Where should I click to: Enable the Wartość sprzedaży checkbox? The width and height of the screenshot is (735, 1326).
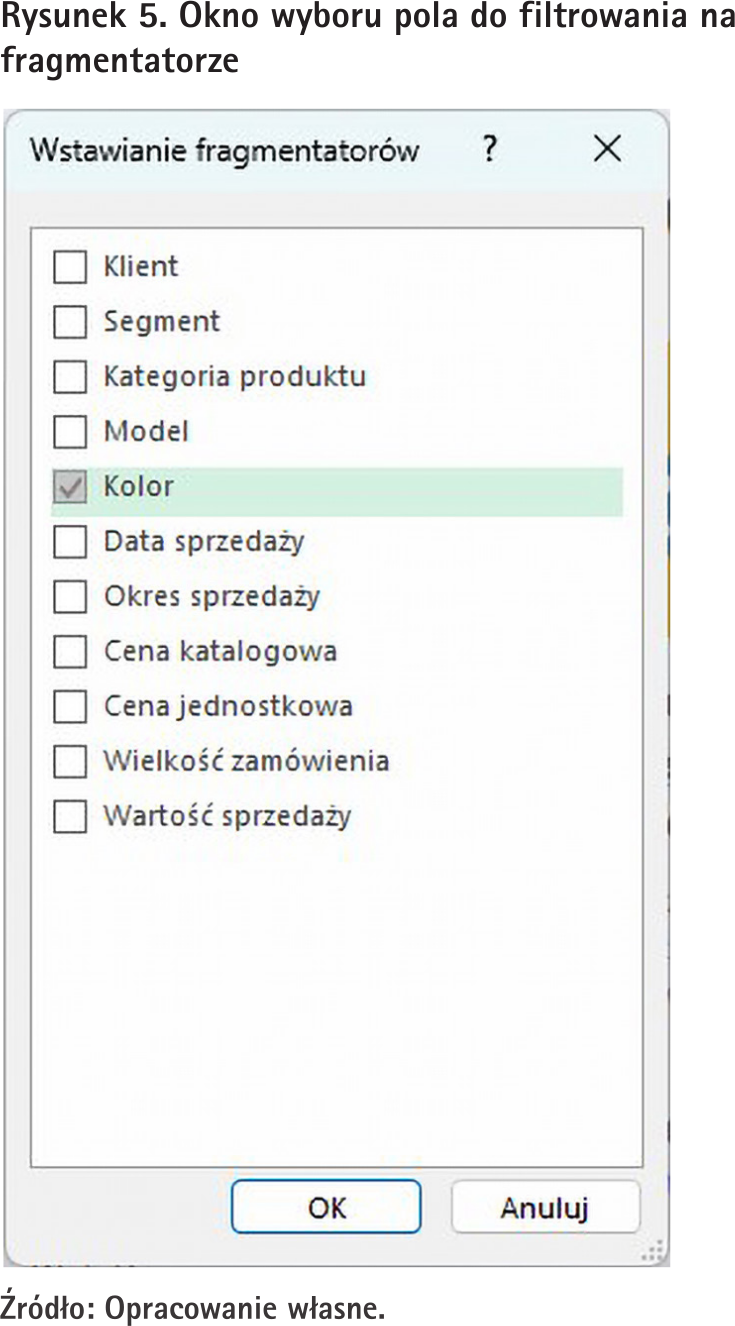click(70, 817)
